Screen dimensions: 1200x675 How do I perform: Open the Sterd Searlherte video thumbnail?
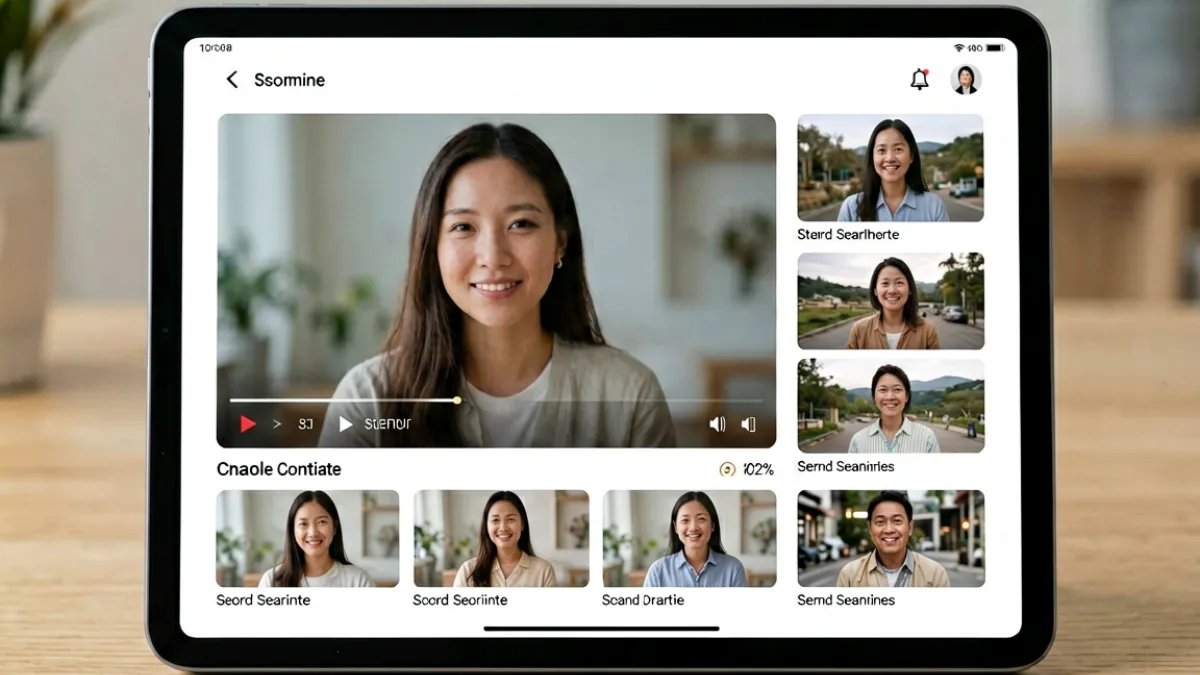[x=890, y=168]
